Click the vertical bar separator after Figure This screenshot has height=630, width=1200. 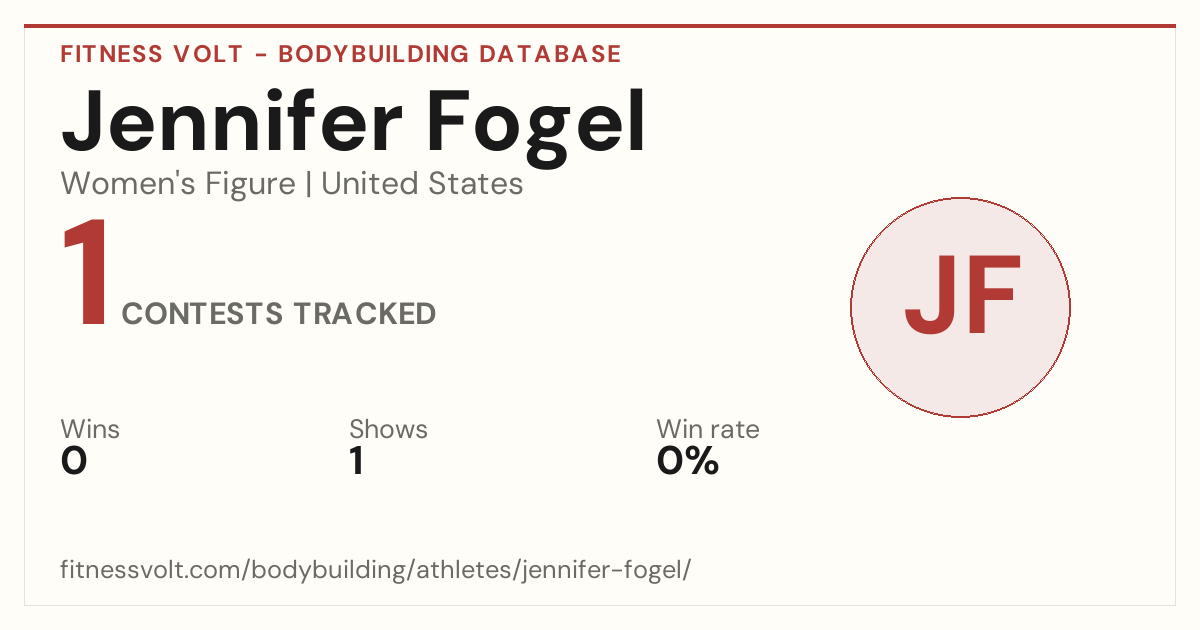[308, 185]
